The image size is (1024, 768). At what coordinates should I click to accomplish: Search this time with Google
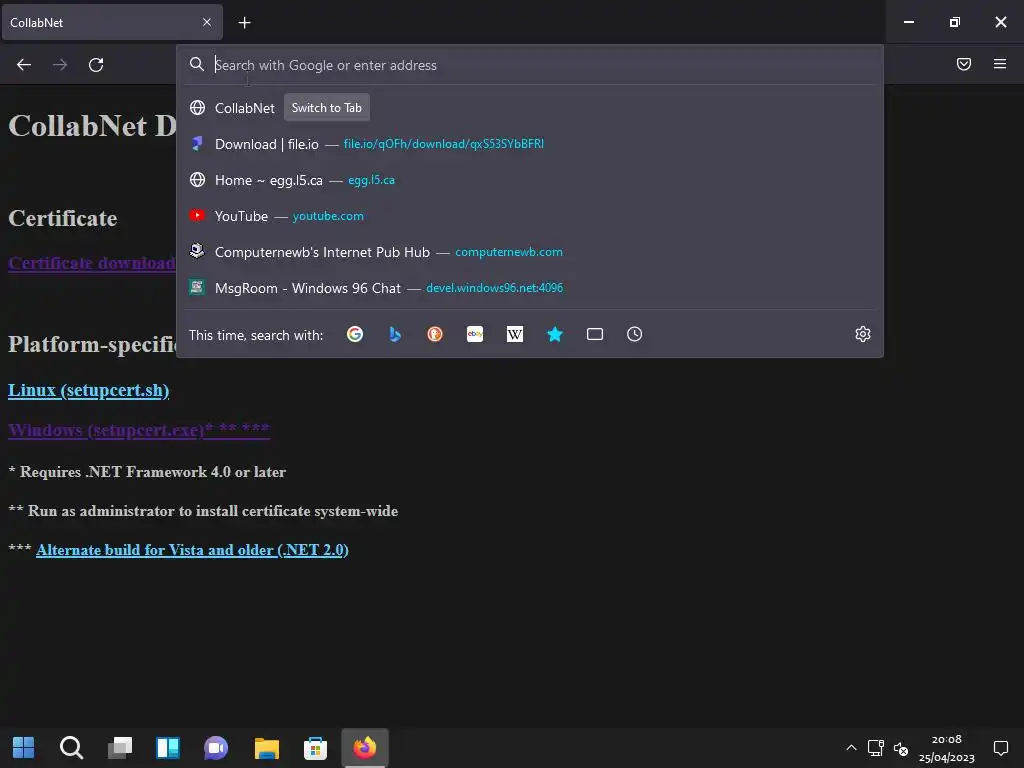tap(355, 334)
